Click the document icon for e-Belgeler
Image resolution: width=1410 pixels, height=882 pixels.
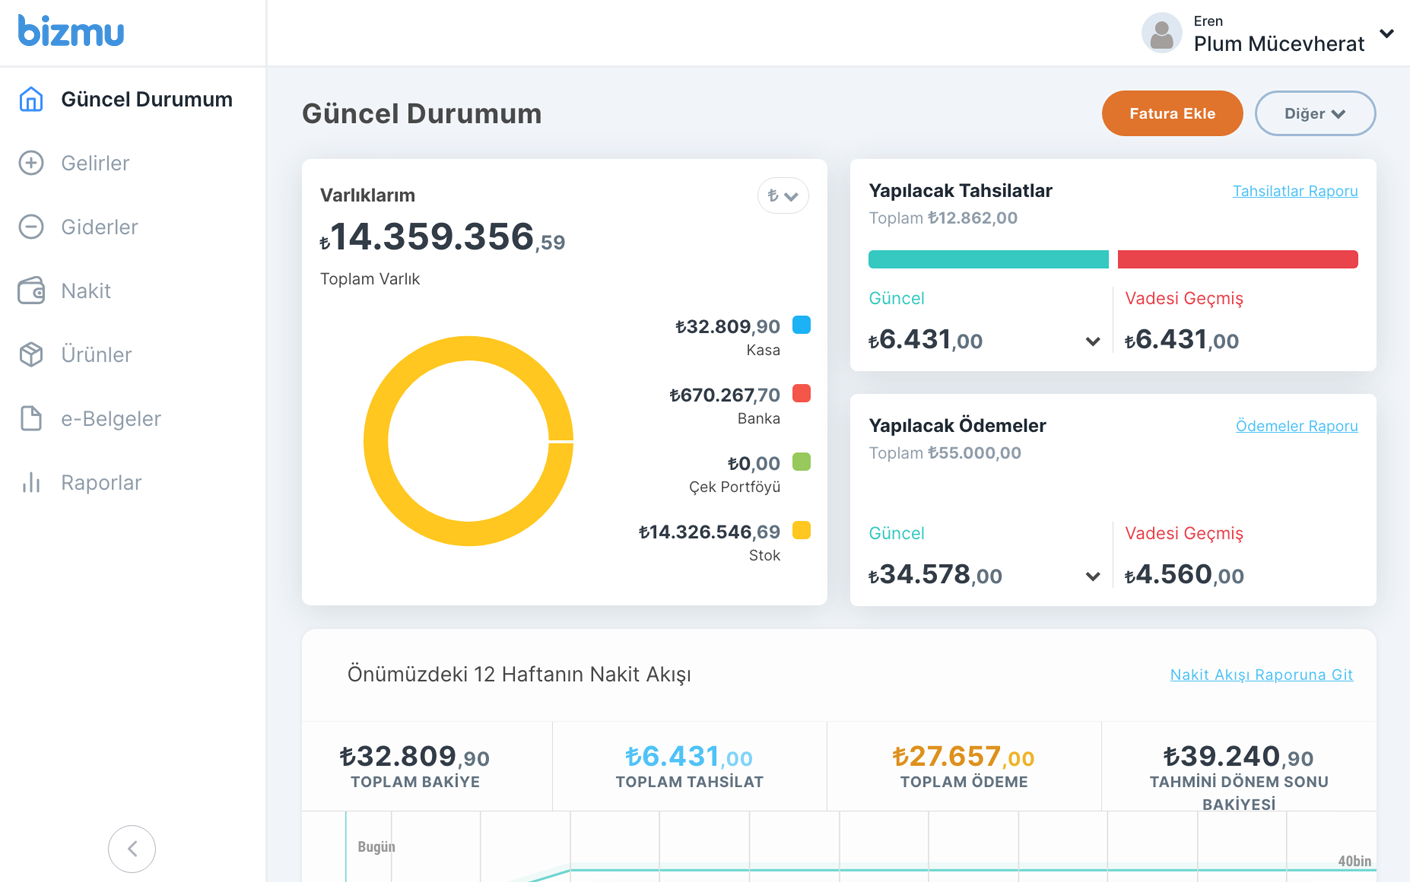(x=31, y=418)
